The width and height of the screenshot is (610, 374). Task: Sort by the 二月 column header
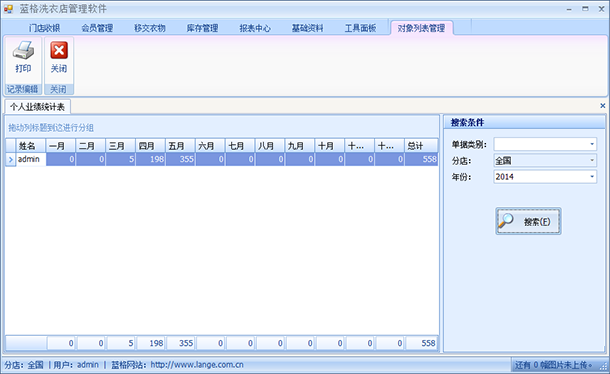tap(91, 146)
